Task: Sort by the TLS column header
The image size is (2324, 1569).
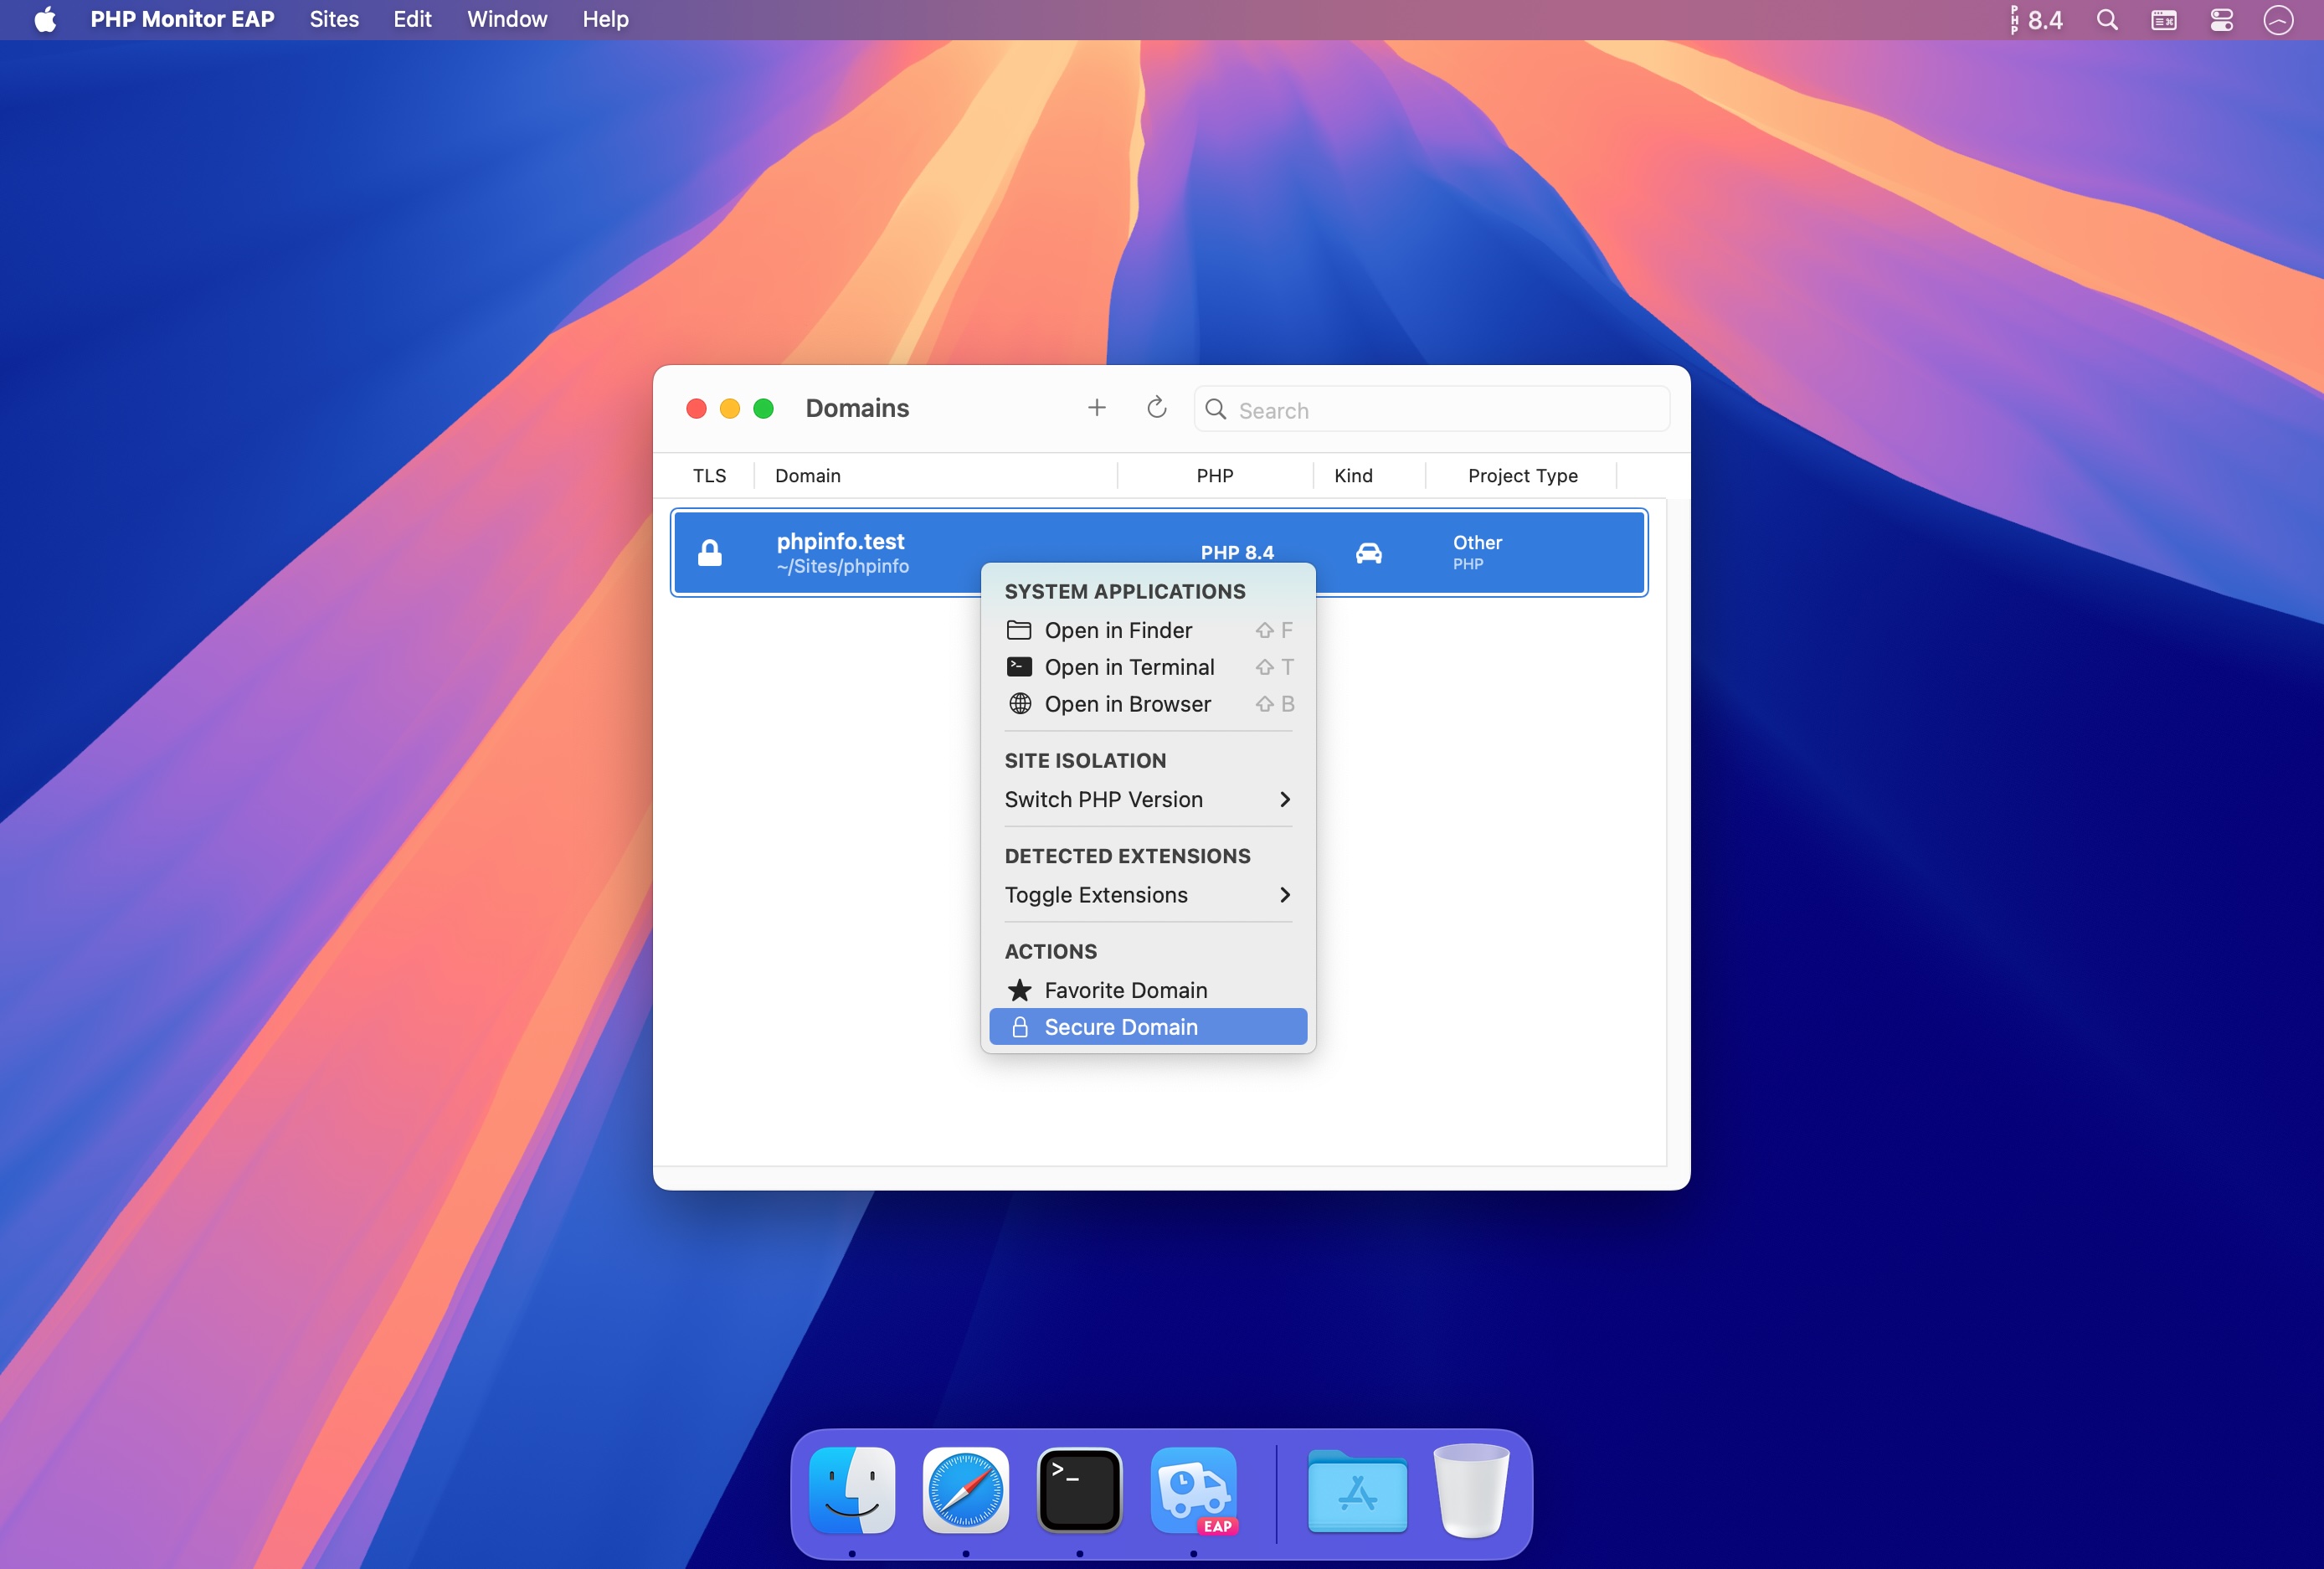Action: 709,476
